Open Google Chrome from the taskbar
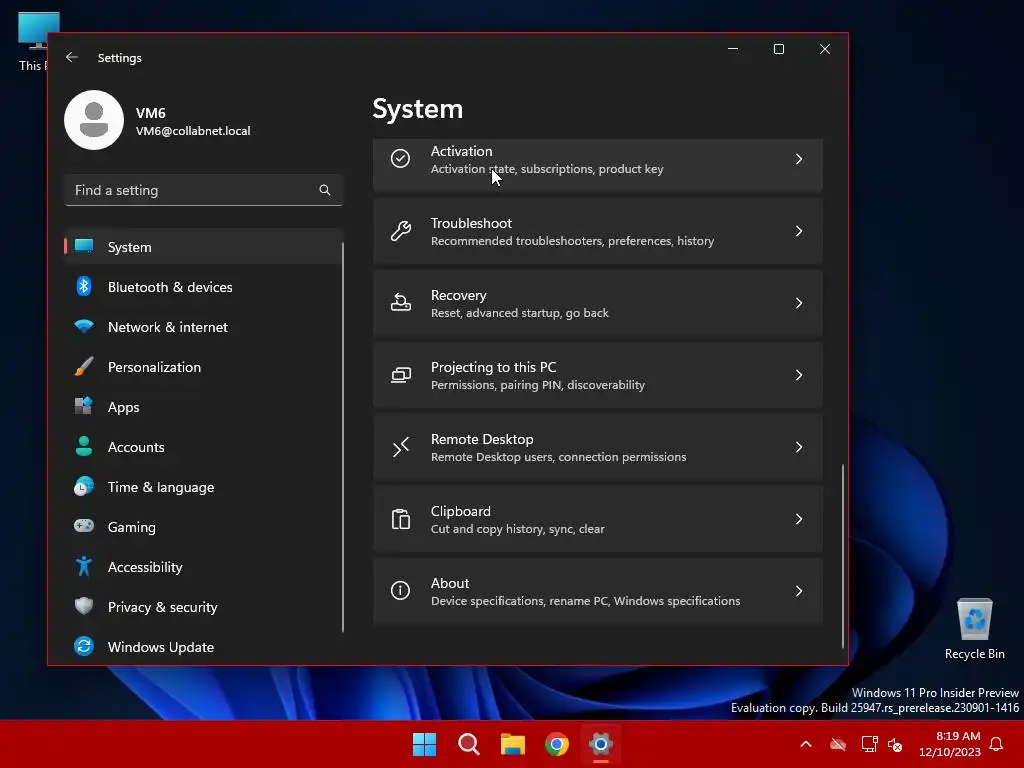This screenshot has width=1024, height=768. click(557, 744)
